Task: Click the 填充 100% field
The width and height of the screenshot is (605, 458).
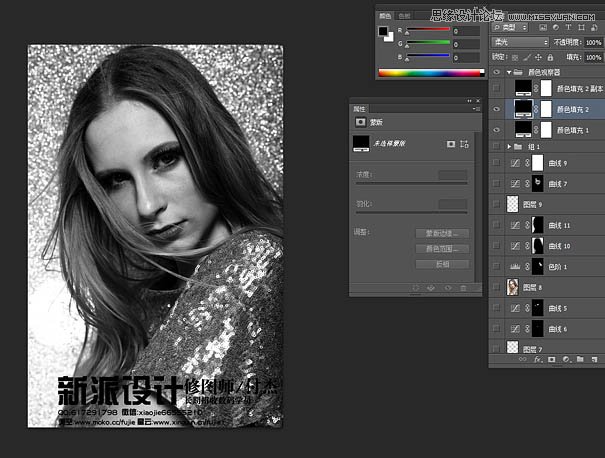Action: [x=593, y=57]
